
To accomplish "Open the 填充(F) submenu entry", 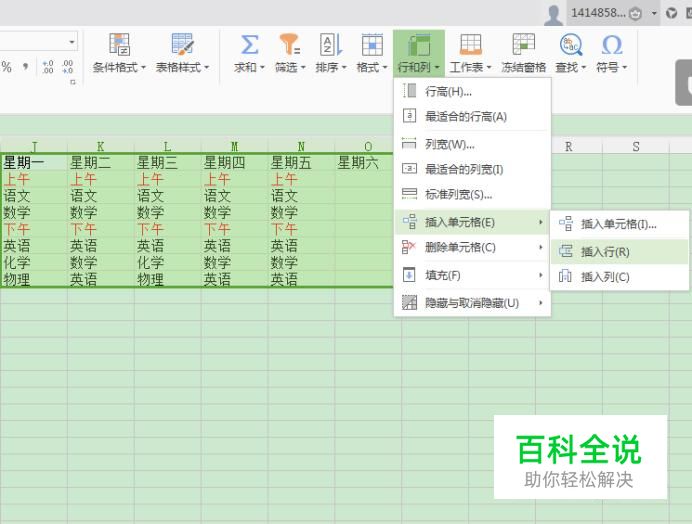I will [x=472, y=275].
